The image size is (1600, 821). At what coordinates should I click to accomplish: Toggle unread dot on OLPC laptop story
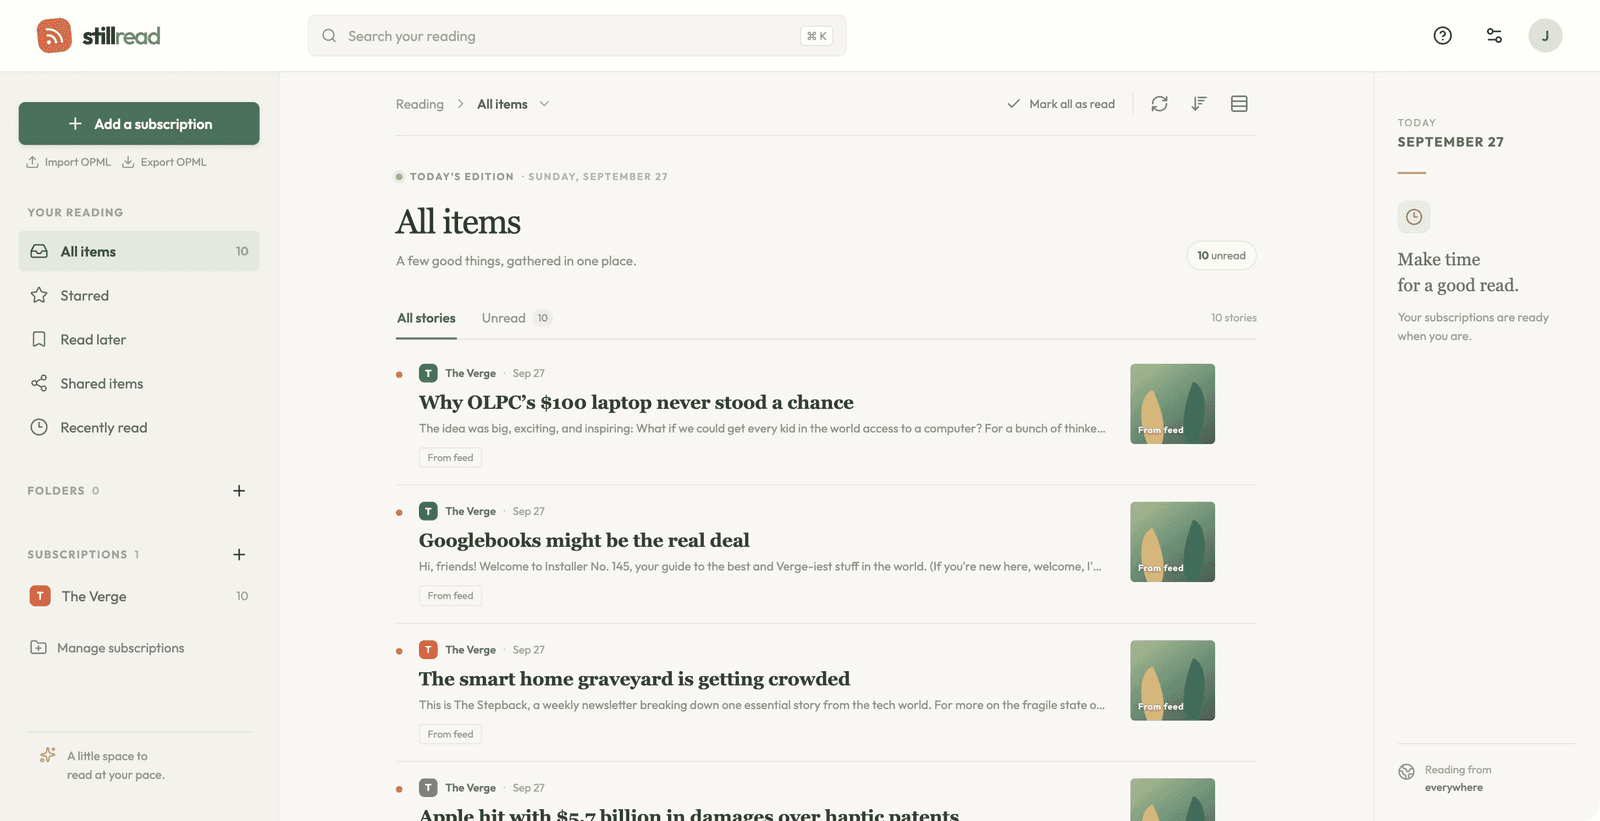[399, 375]
